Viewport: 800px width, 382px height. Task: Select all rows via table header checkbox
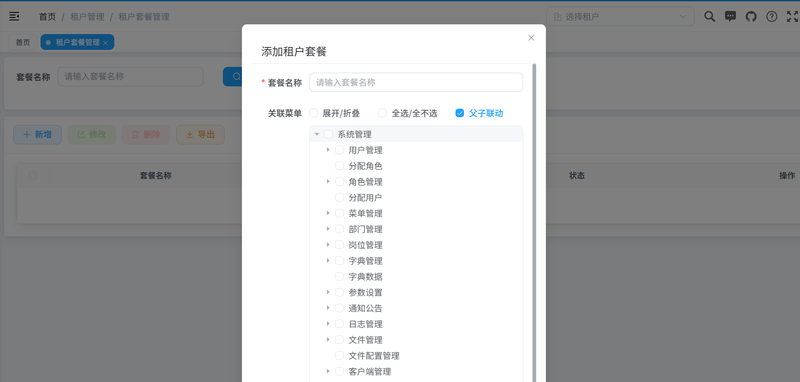(x=33, y=175)
